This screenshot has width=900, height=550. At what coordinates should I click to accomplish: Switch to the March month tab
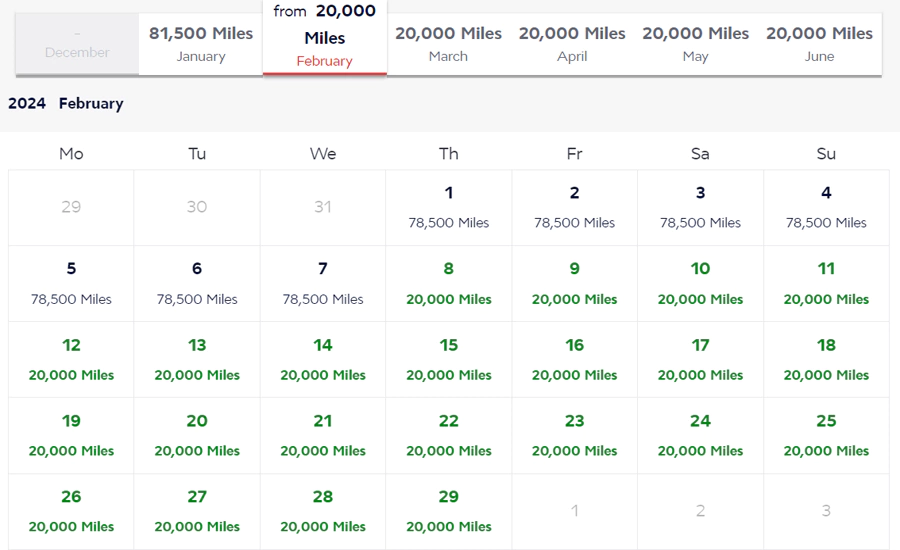[x=448, y=43]
